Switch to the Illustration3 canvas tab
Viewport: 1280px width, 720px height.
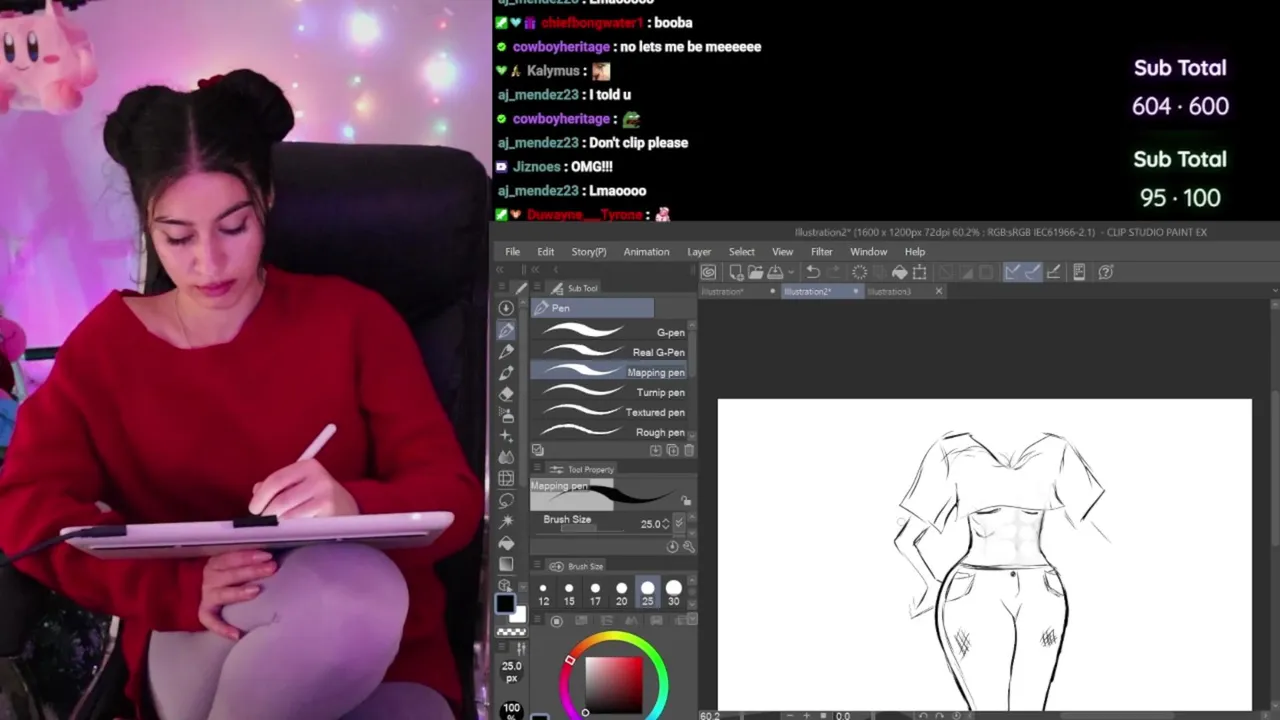pos(890,292)
